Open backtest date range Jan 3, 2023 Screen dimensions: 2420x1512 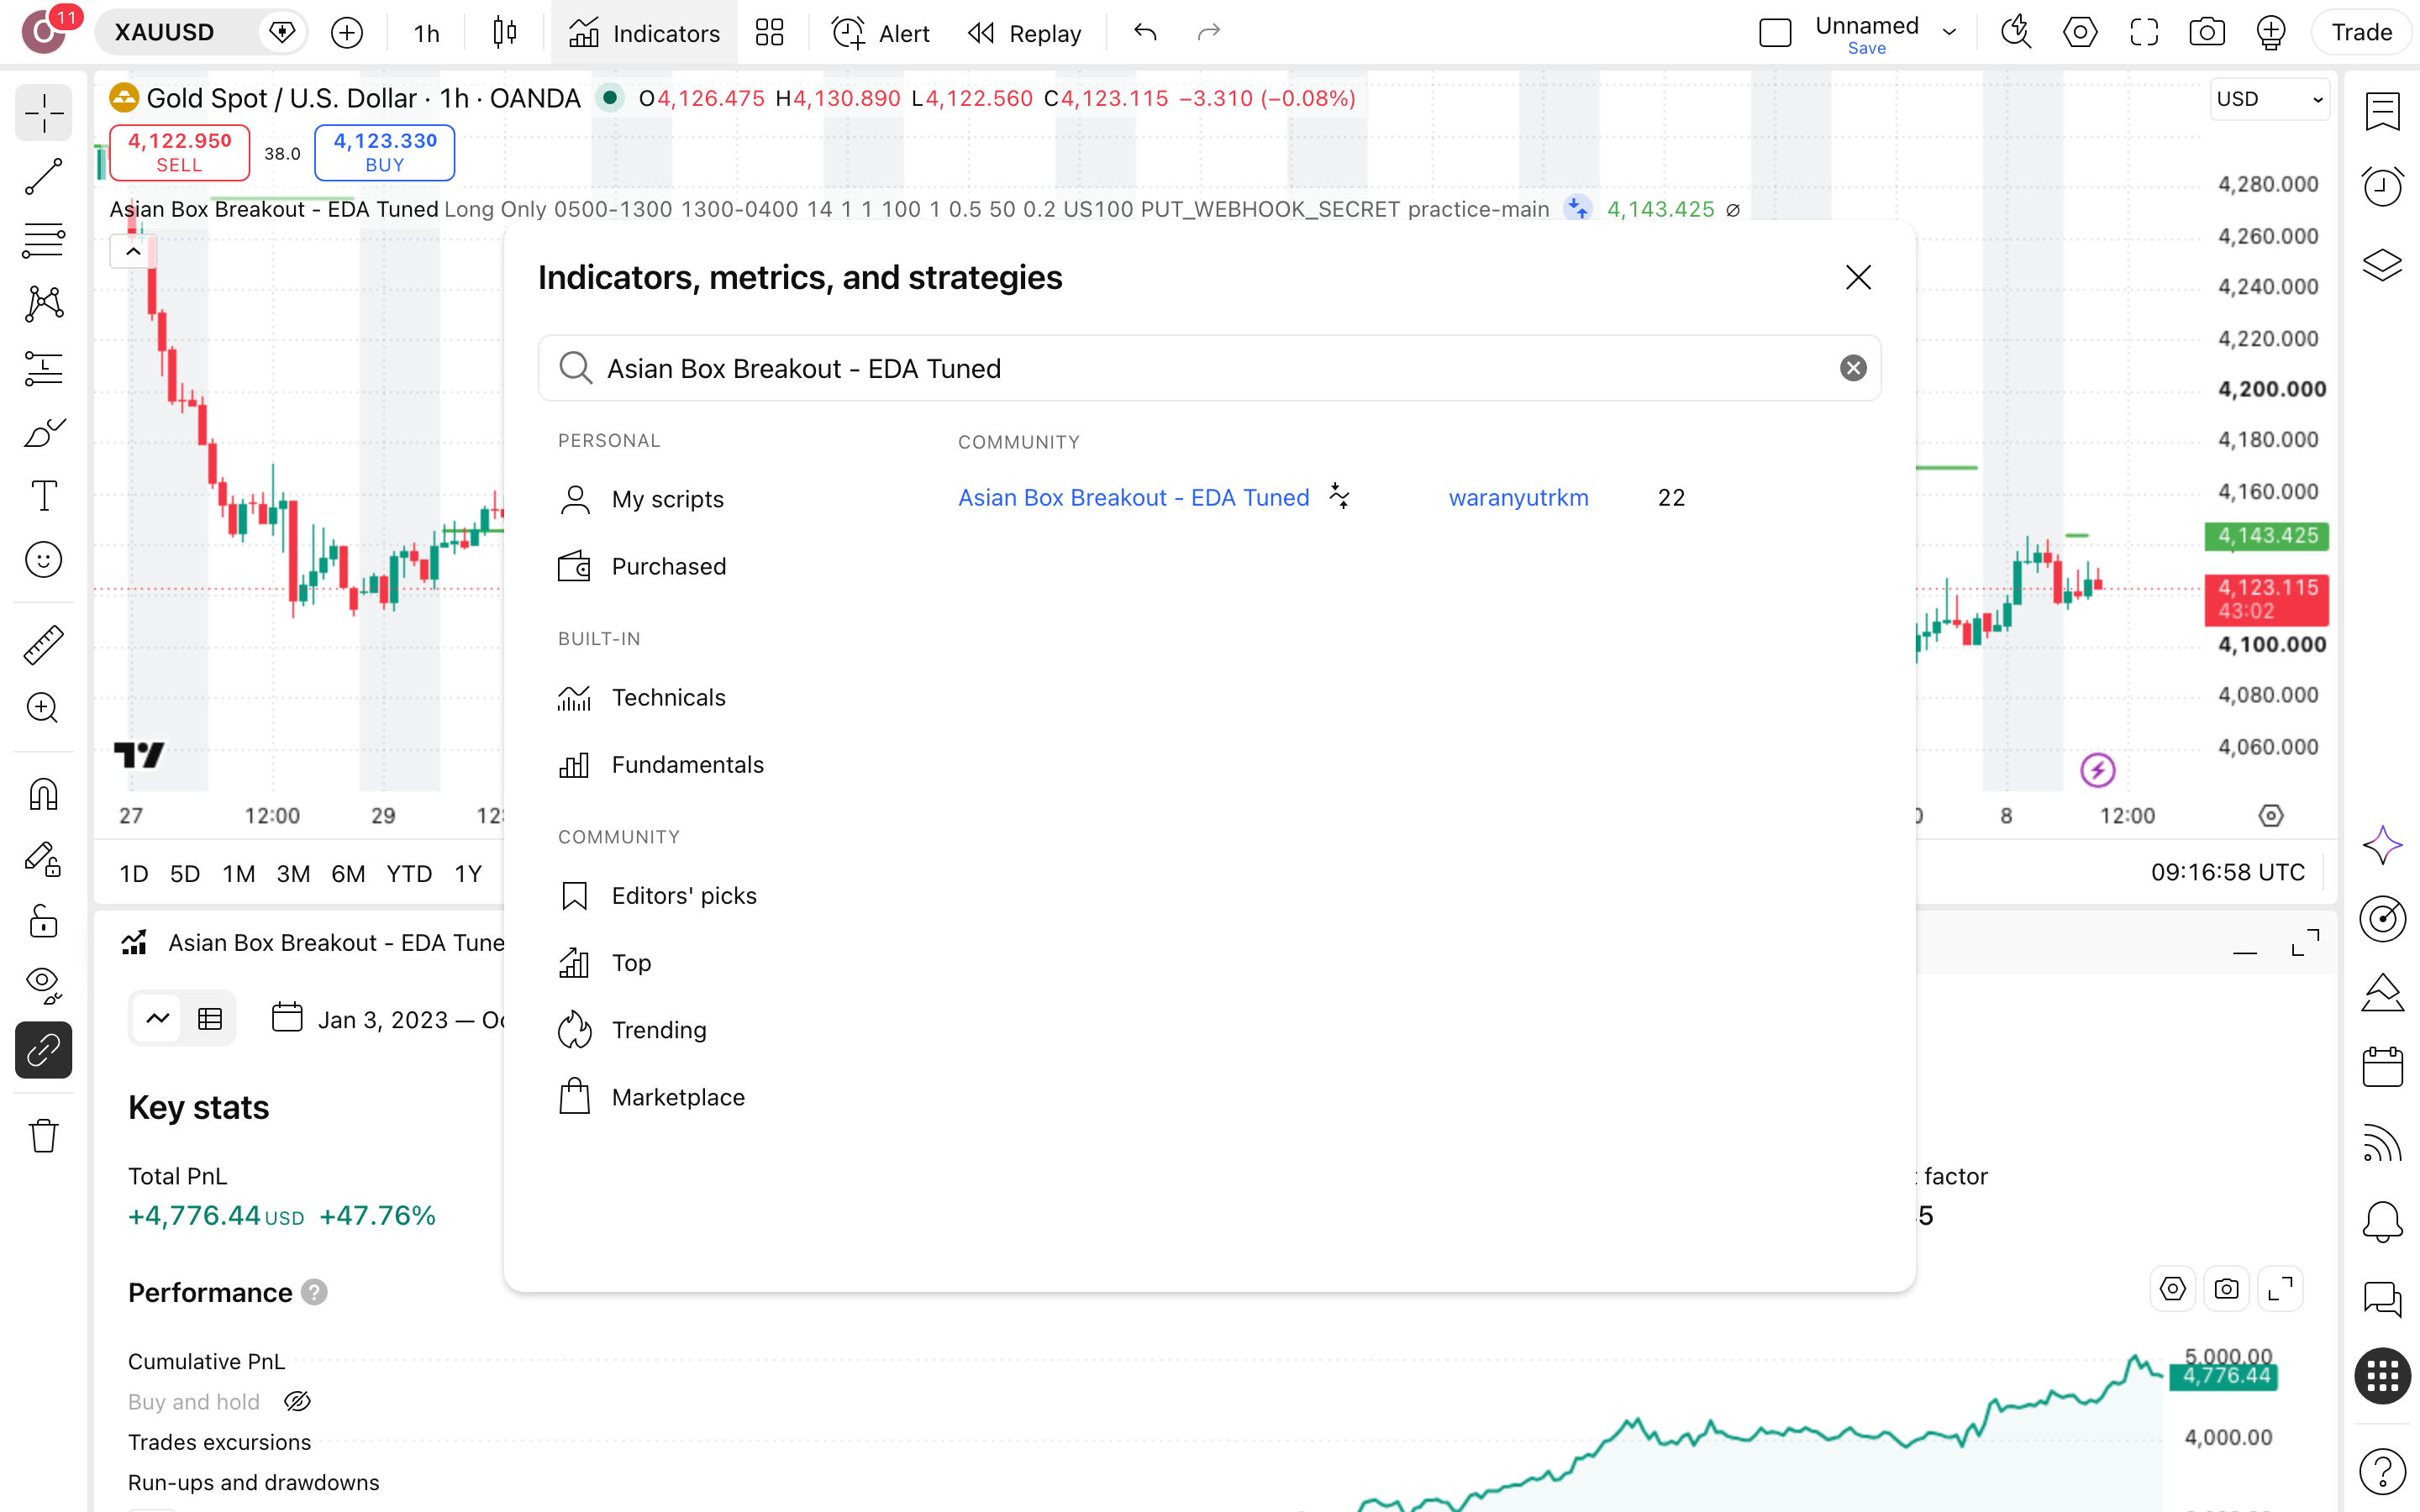(x=388, y=1019)
